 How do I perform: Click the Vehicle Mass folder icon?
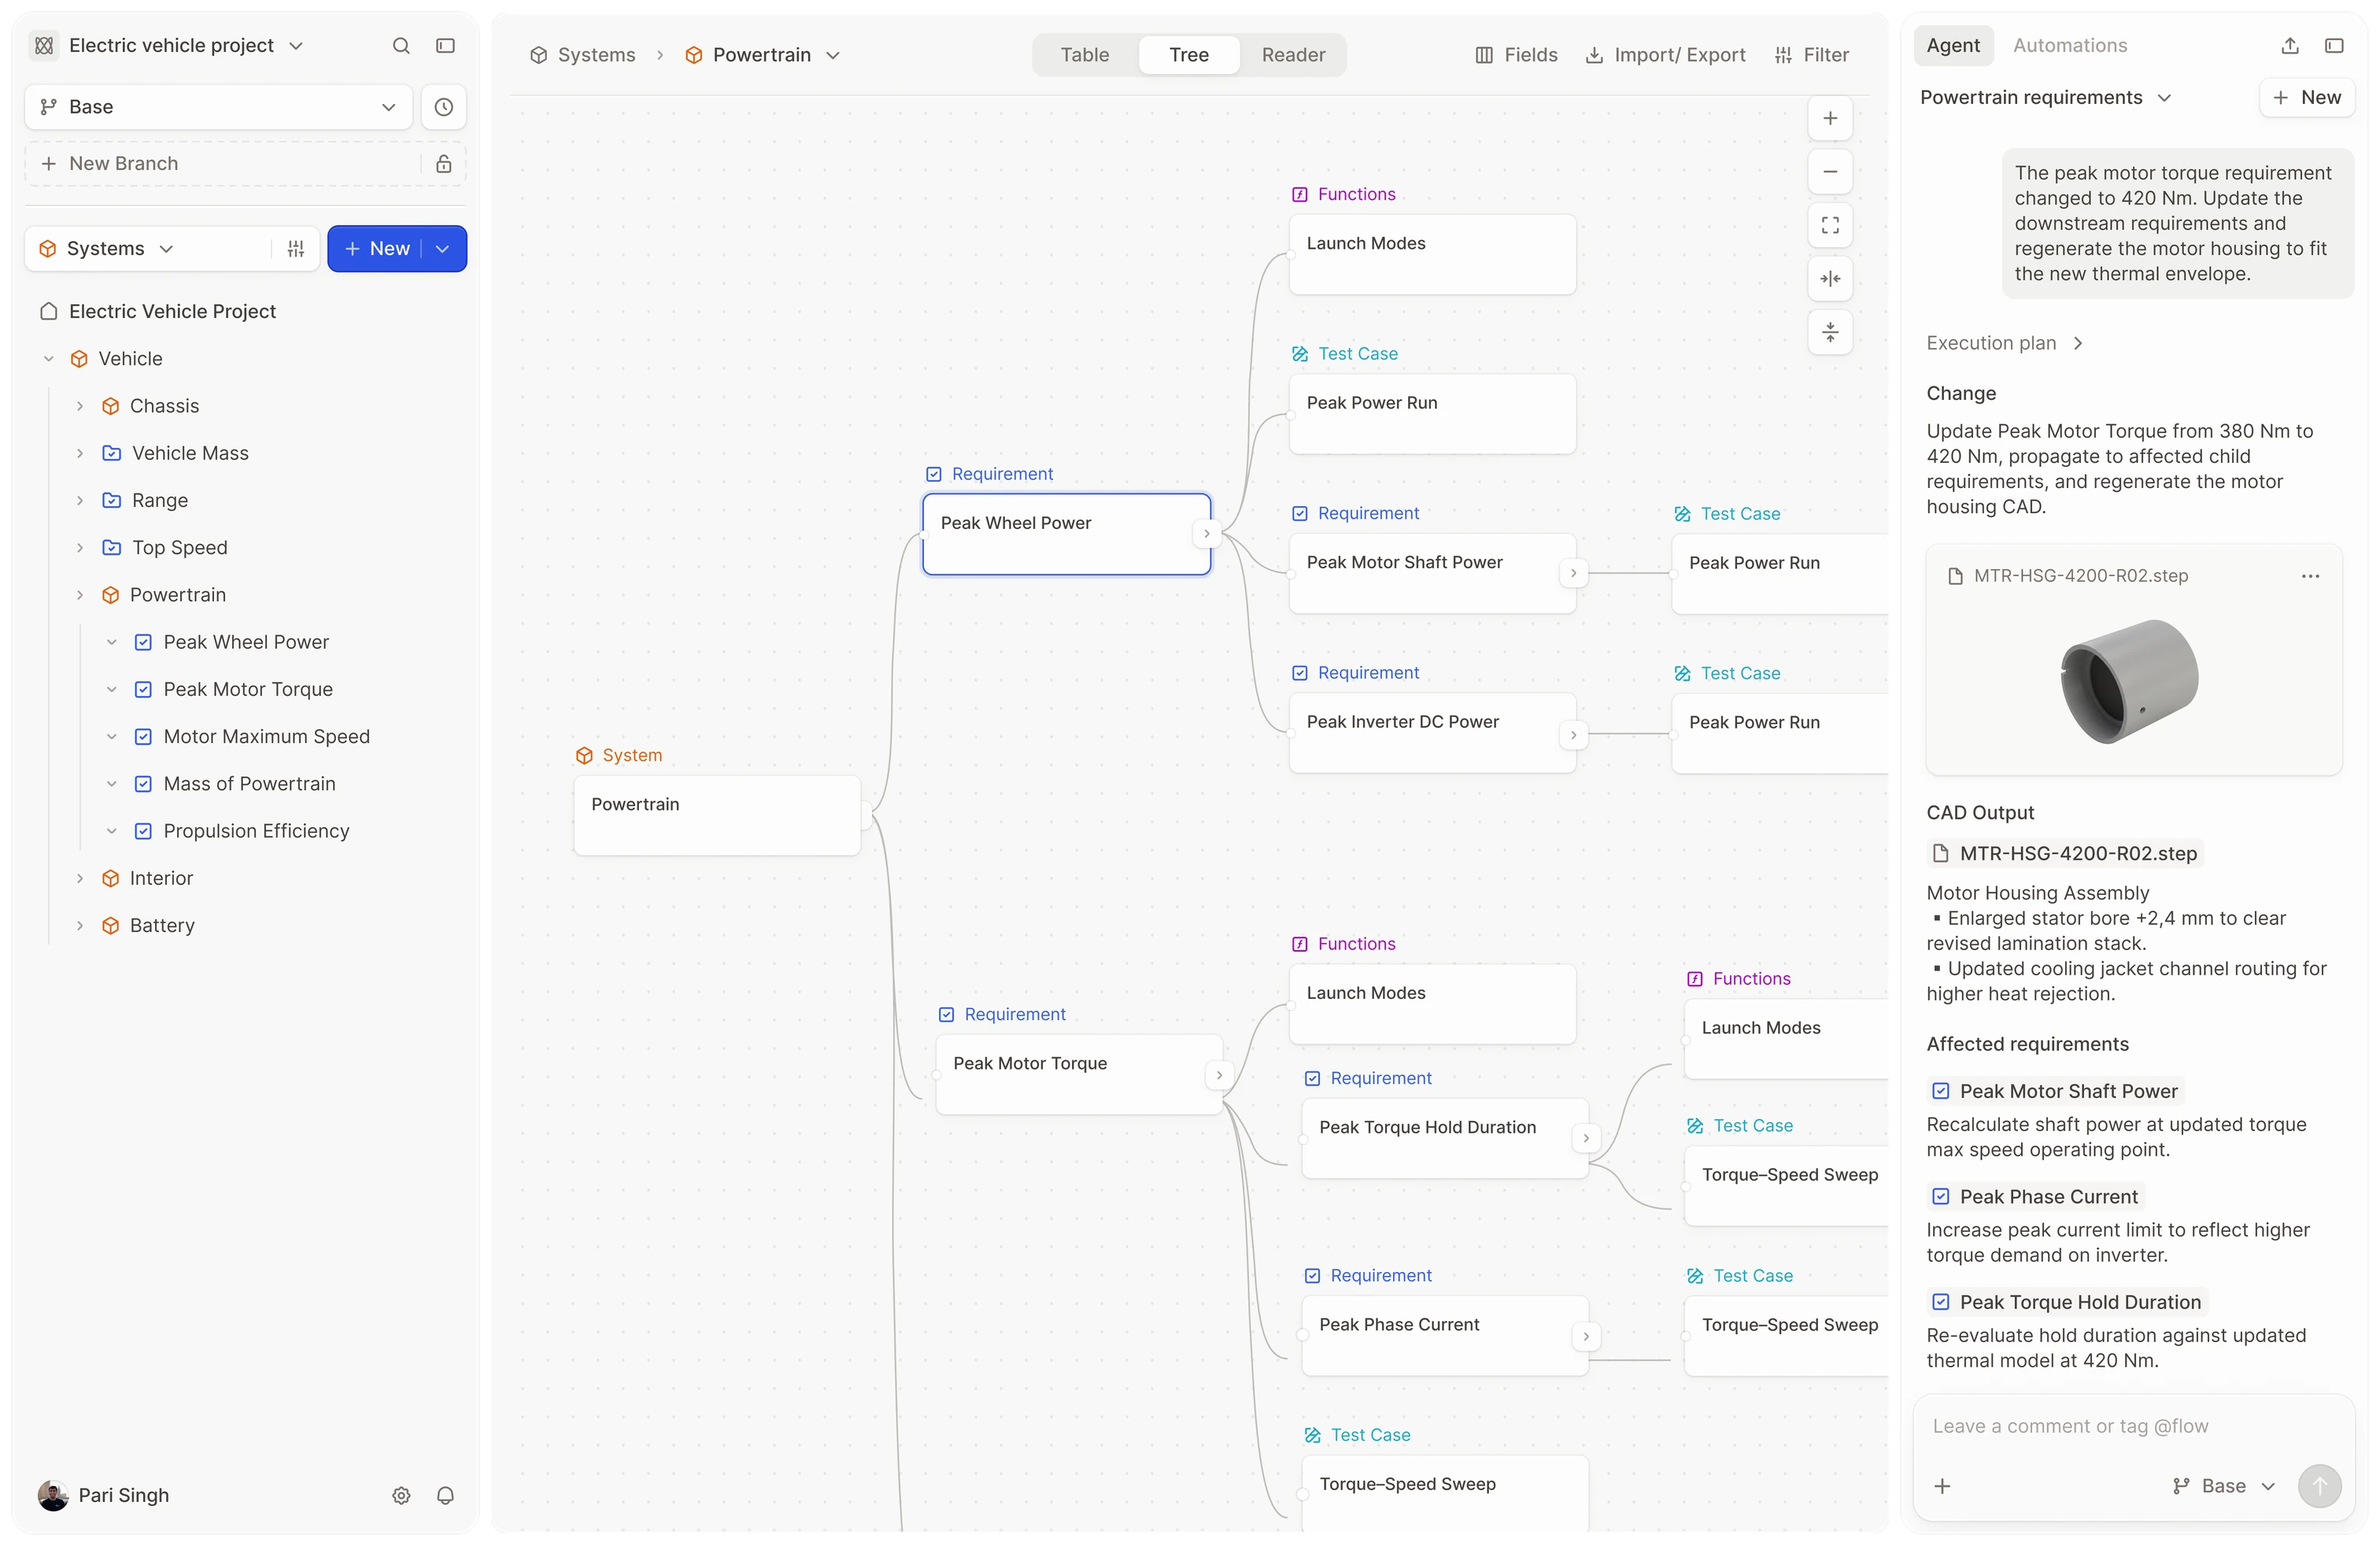[112, 454]
